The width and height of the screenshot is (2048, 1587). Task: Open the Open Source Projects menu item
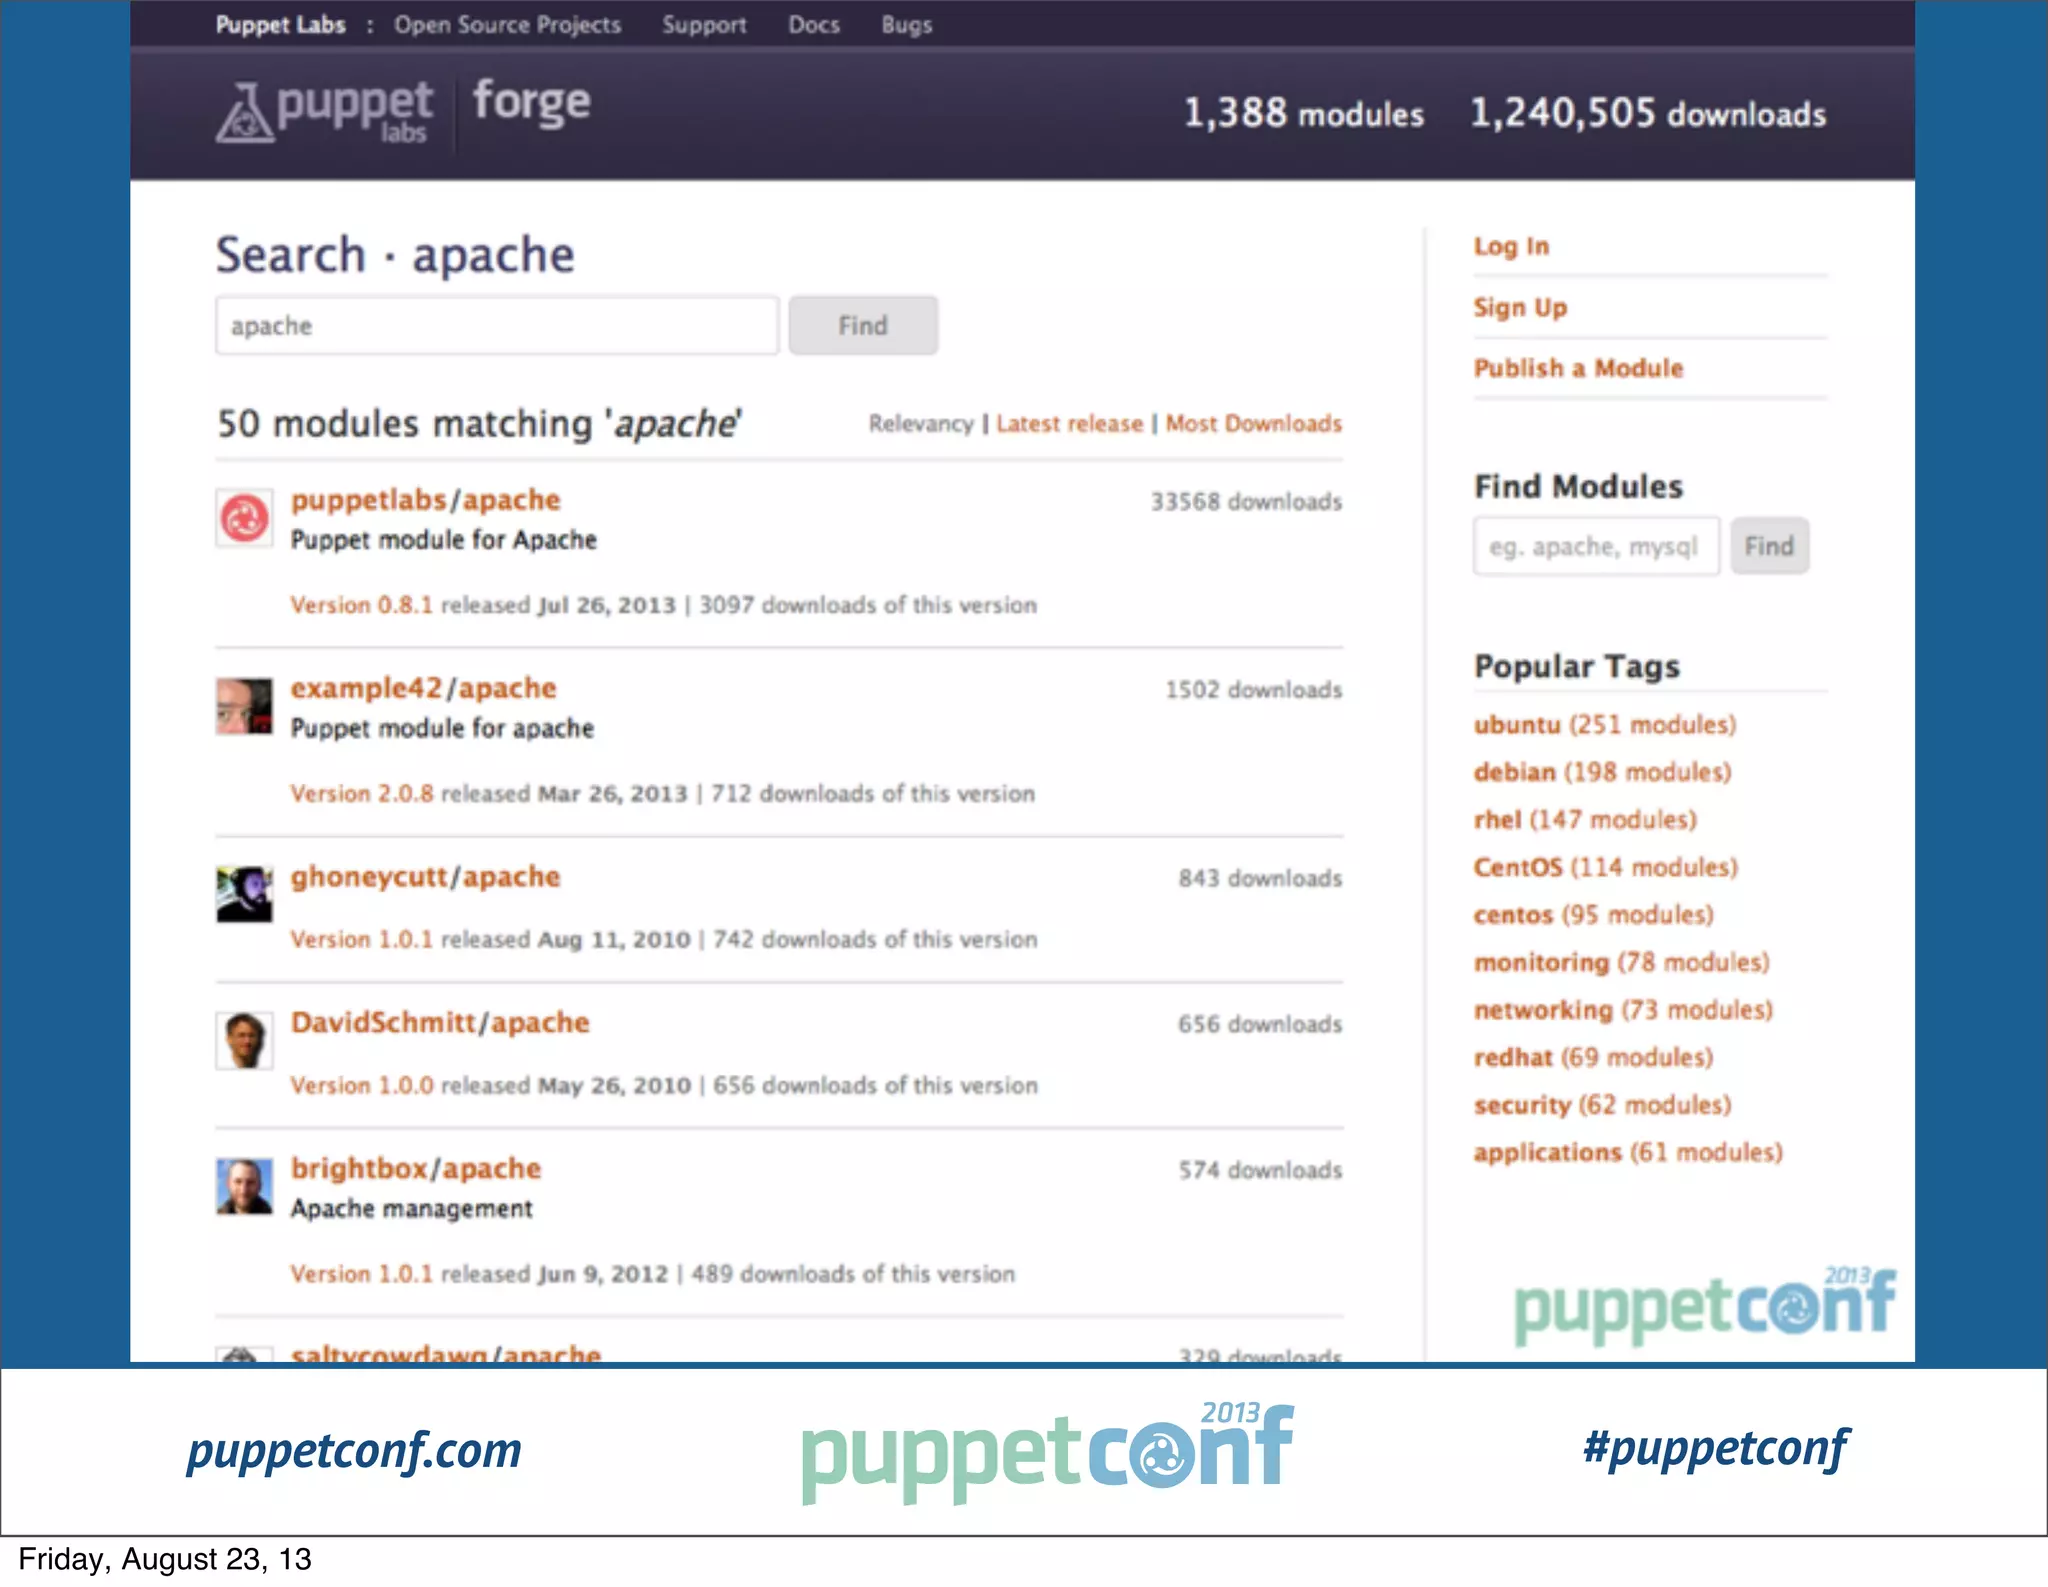tap(507, 25)
